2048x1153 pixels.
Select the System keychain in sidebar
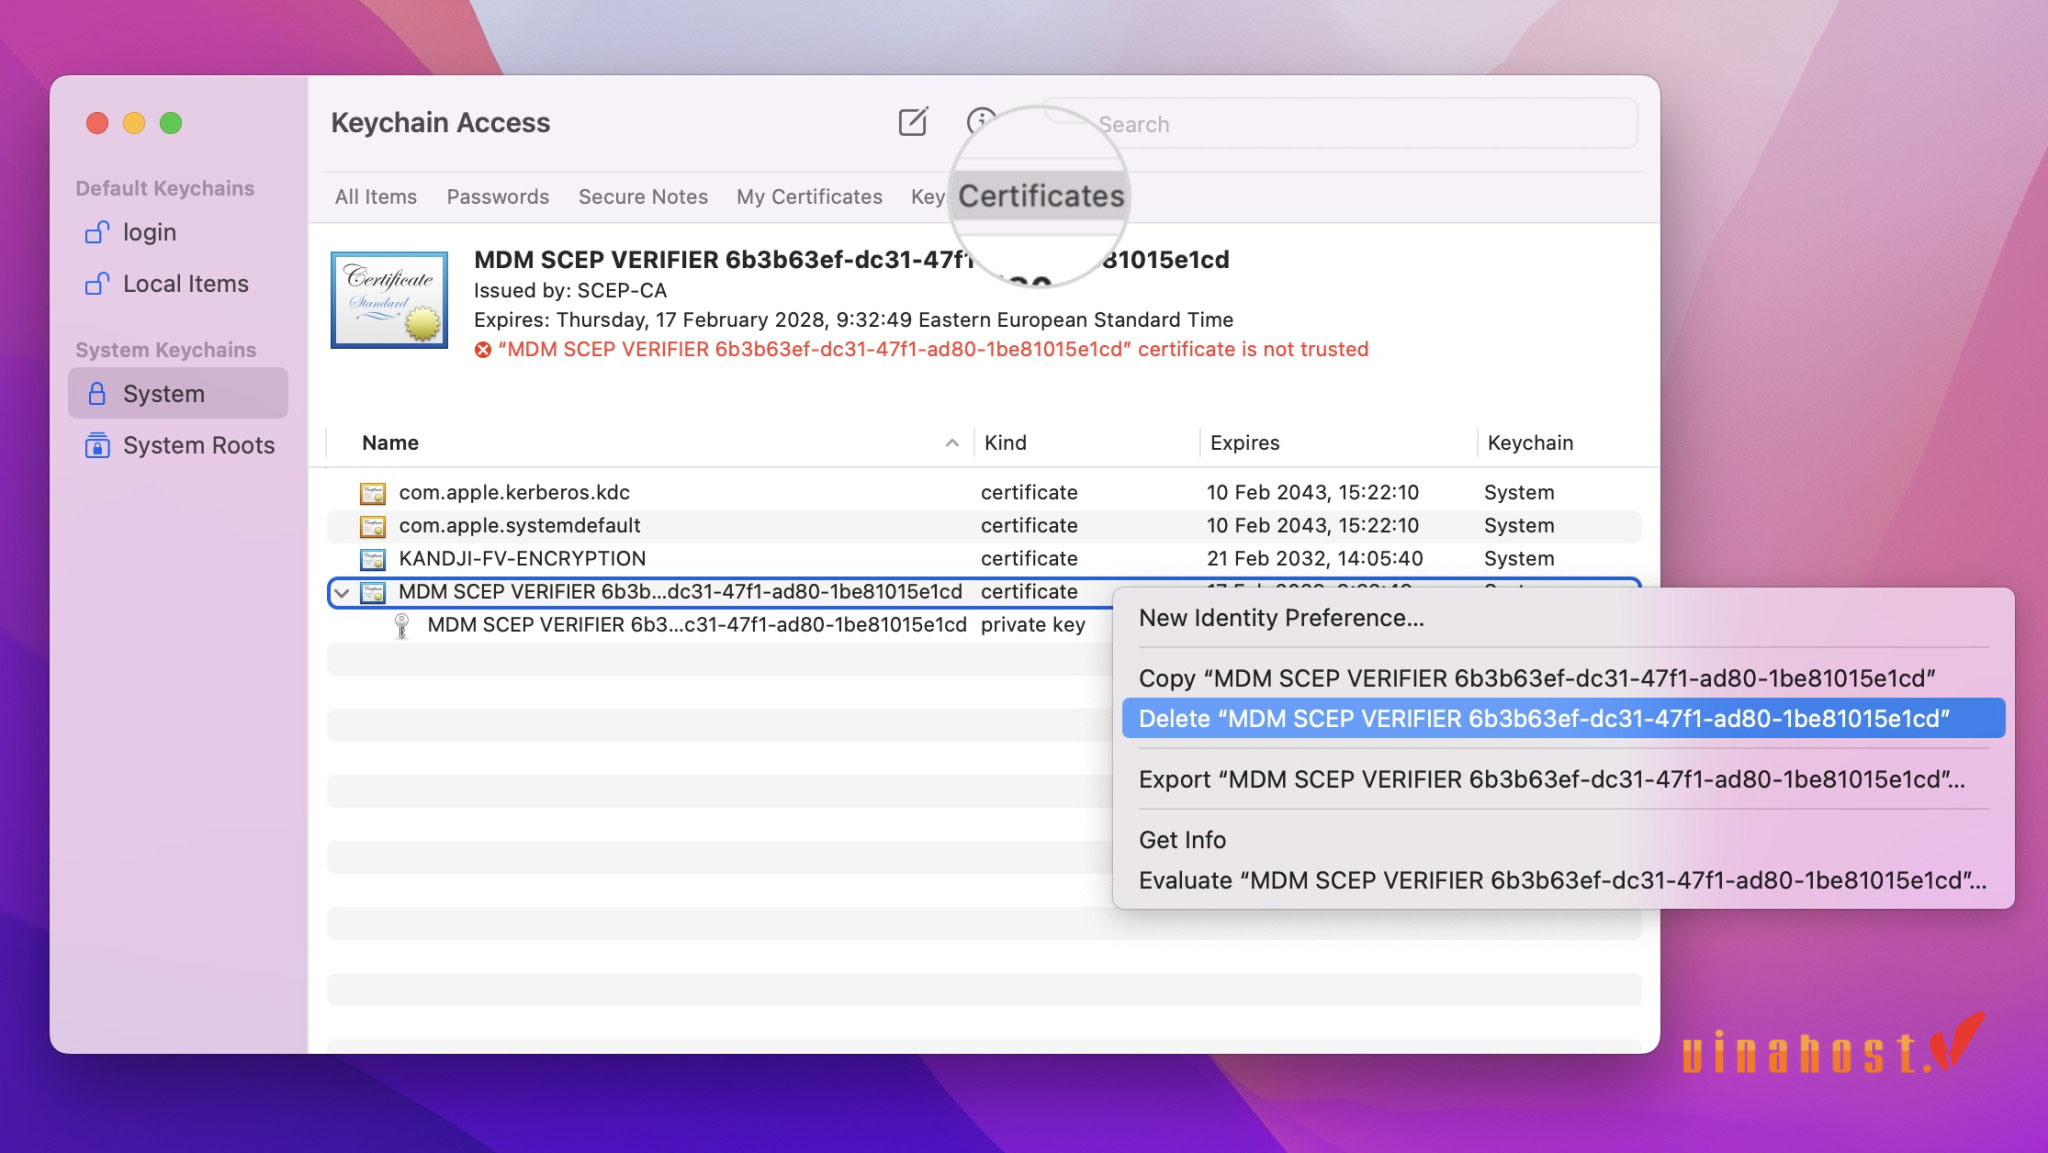[178, 393]
